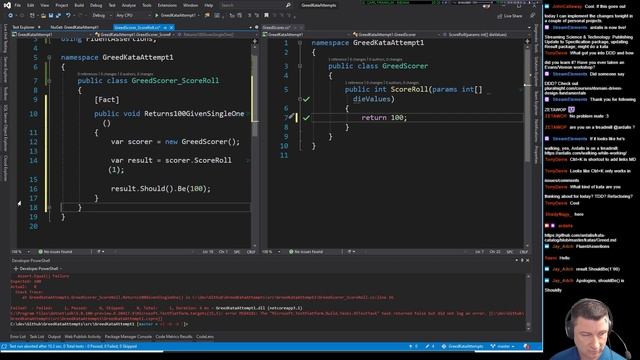Open the File menu
The height and width of the screenshot is (360, 640).
pyautogui.click(x=18, y=5)
